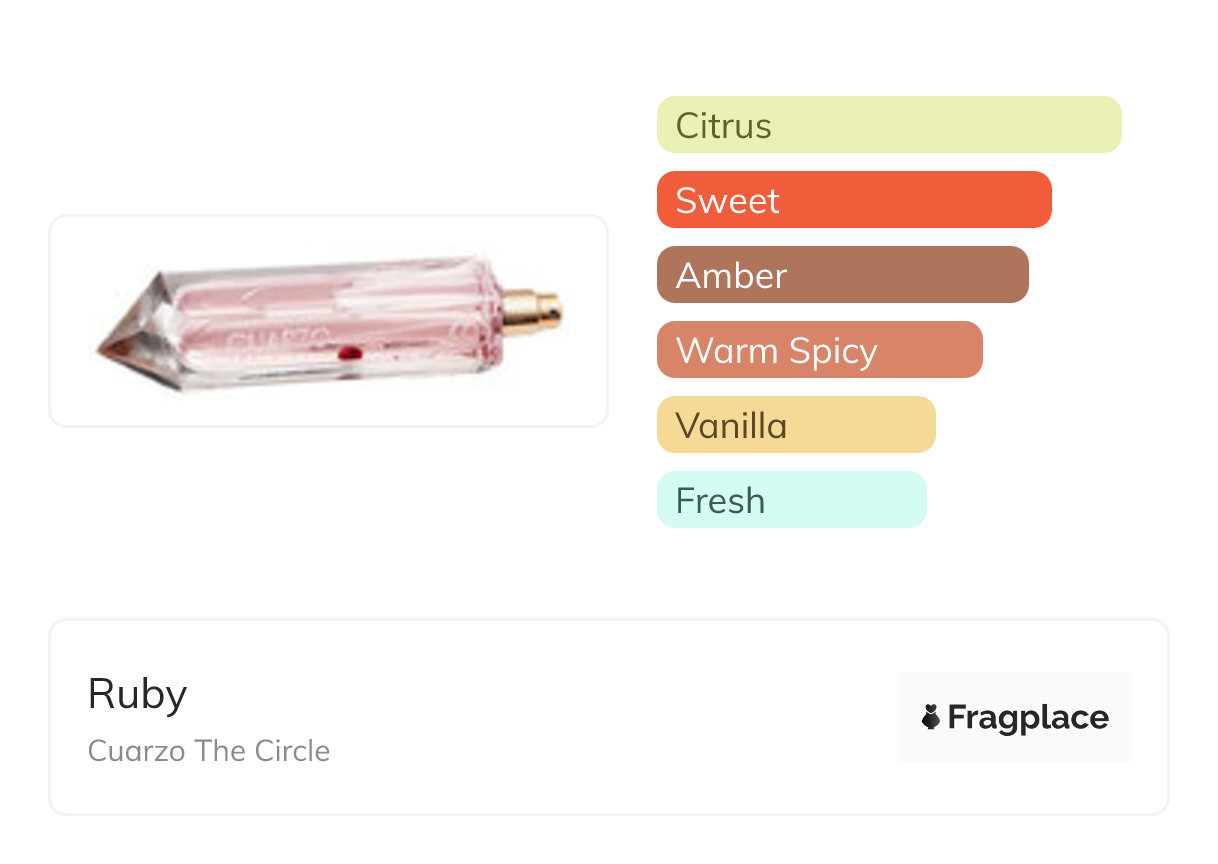
Task: Open the Cuarzo The Circle brand link
Action: click(x=209, y=751)
